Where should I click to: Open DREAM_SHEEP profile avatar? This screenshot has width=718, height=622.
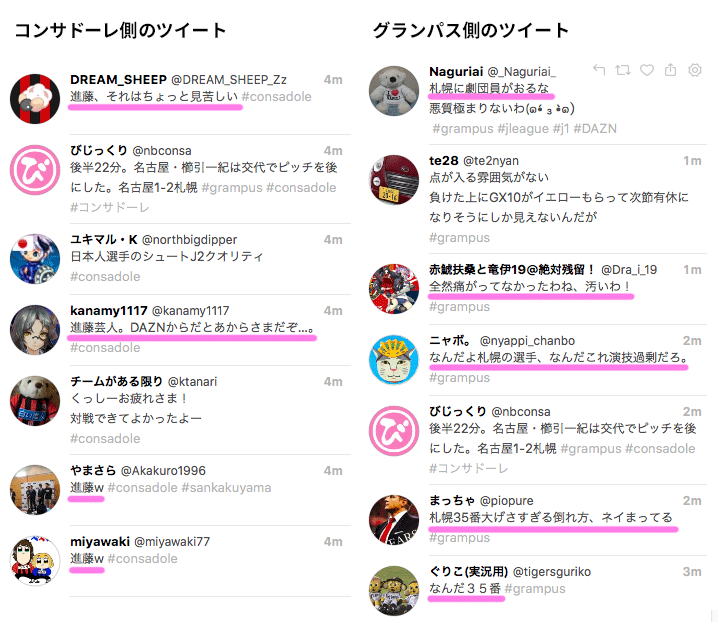(x=35, y=99)
